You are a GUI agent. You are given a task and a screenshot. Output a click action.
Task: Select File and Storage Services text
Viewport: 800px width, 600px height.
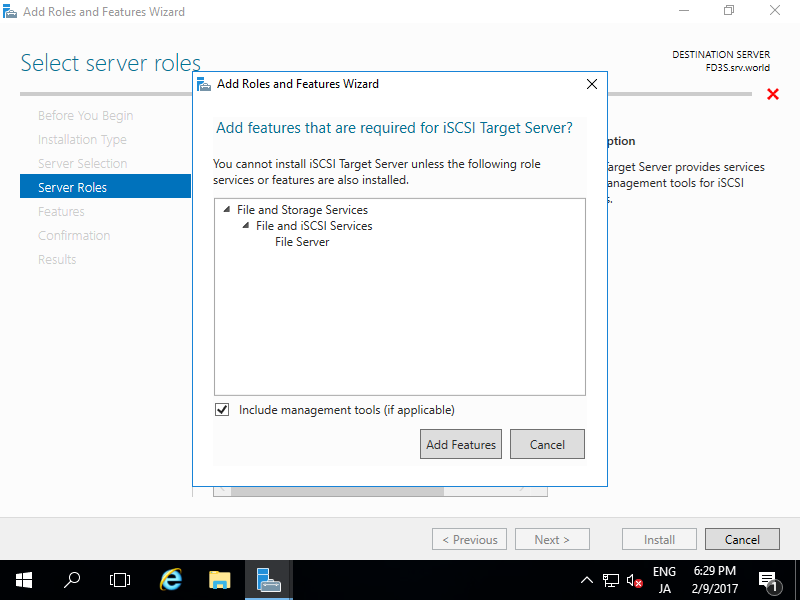point(302,210)
